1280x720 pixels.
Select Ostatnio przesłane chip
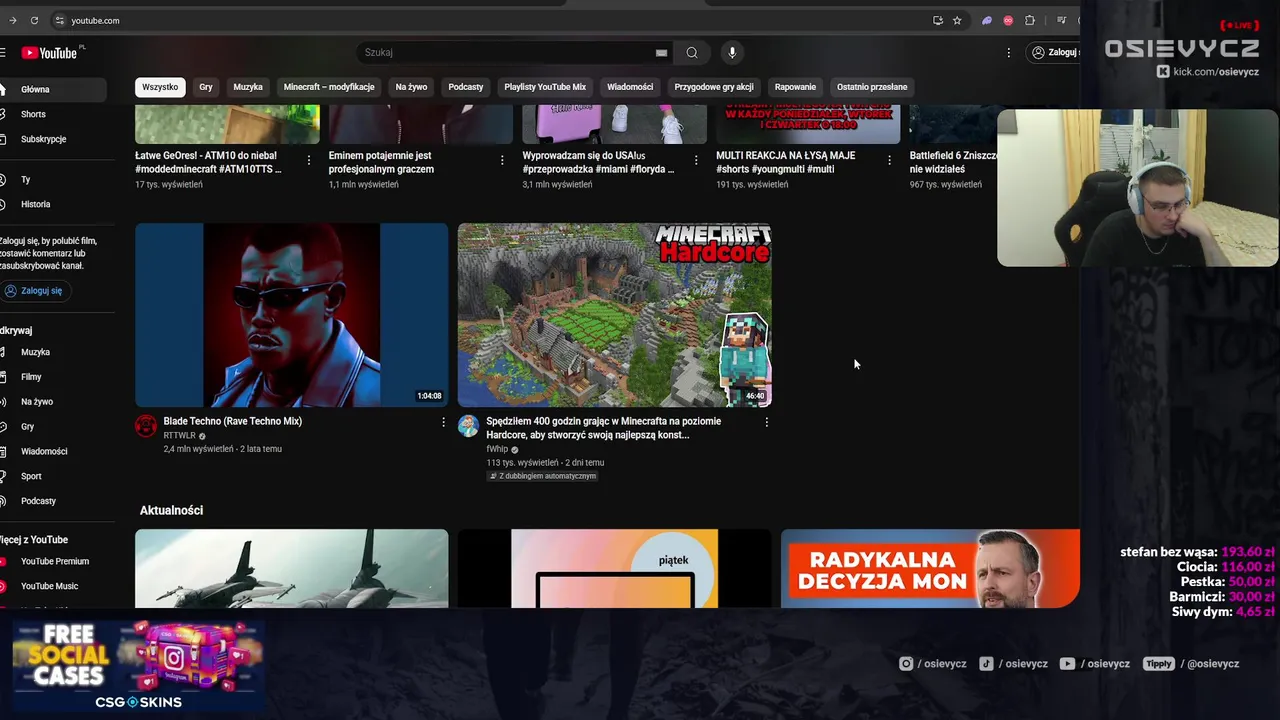[872, 87]
